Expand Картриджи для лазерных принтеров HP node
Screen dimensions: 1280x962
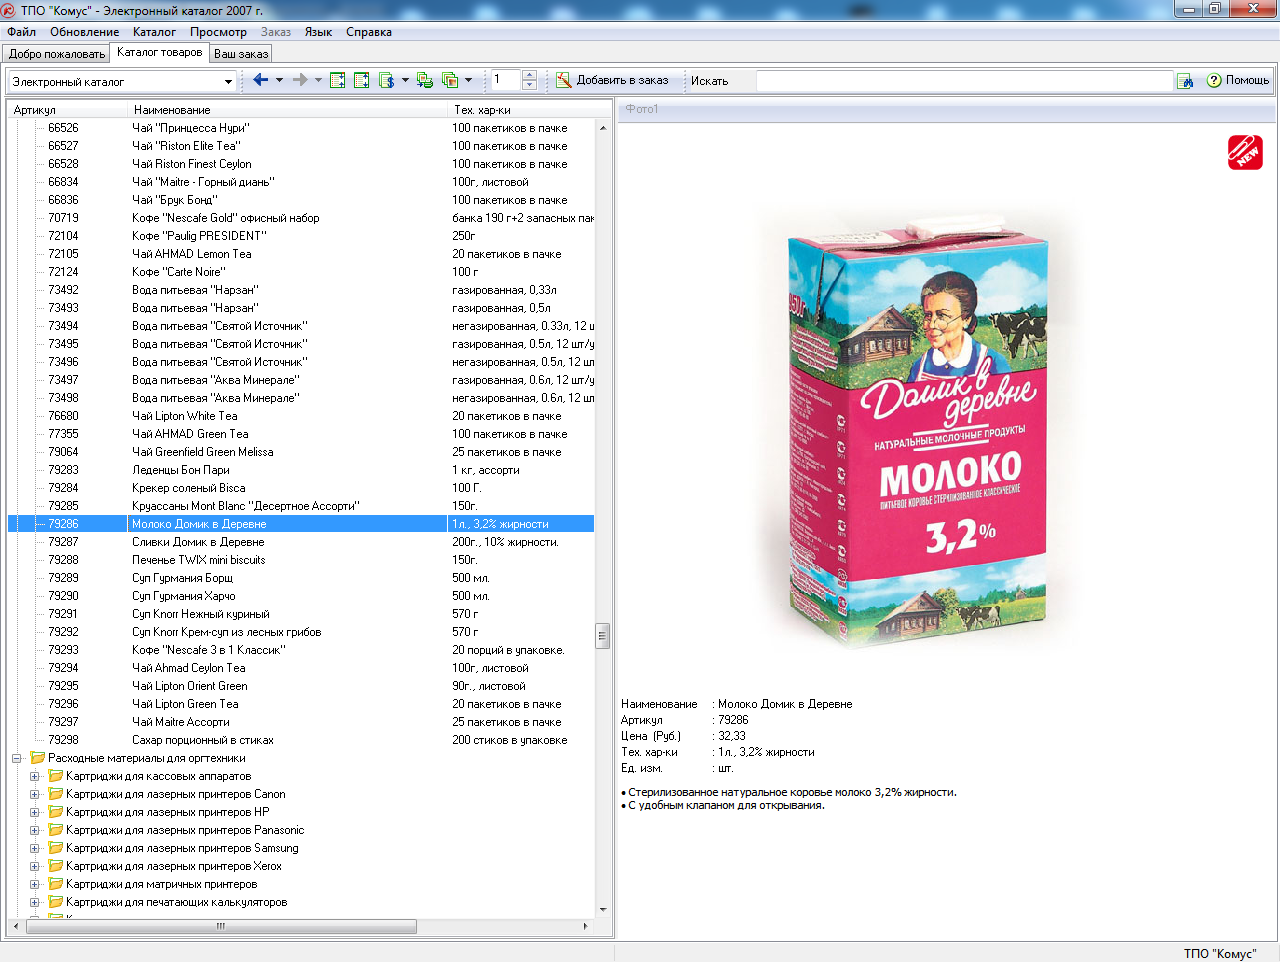coord(35,812)
